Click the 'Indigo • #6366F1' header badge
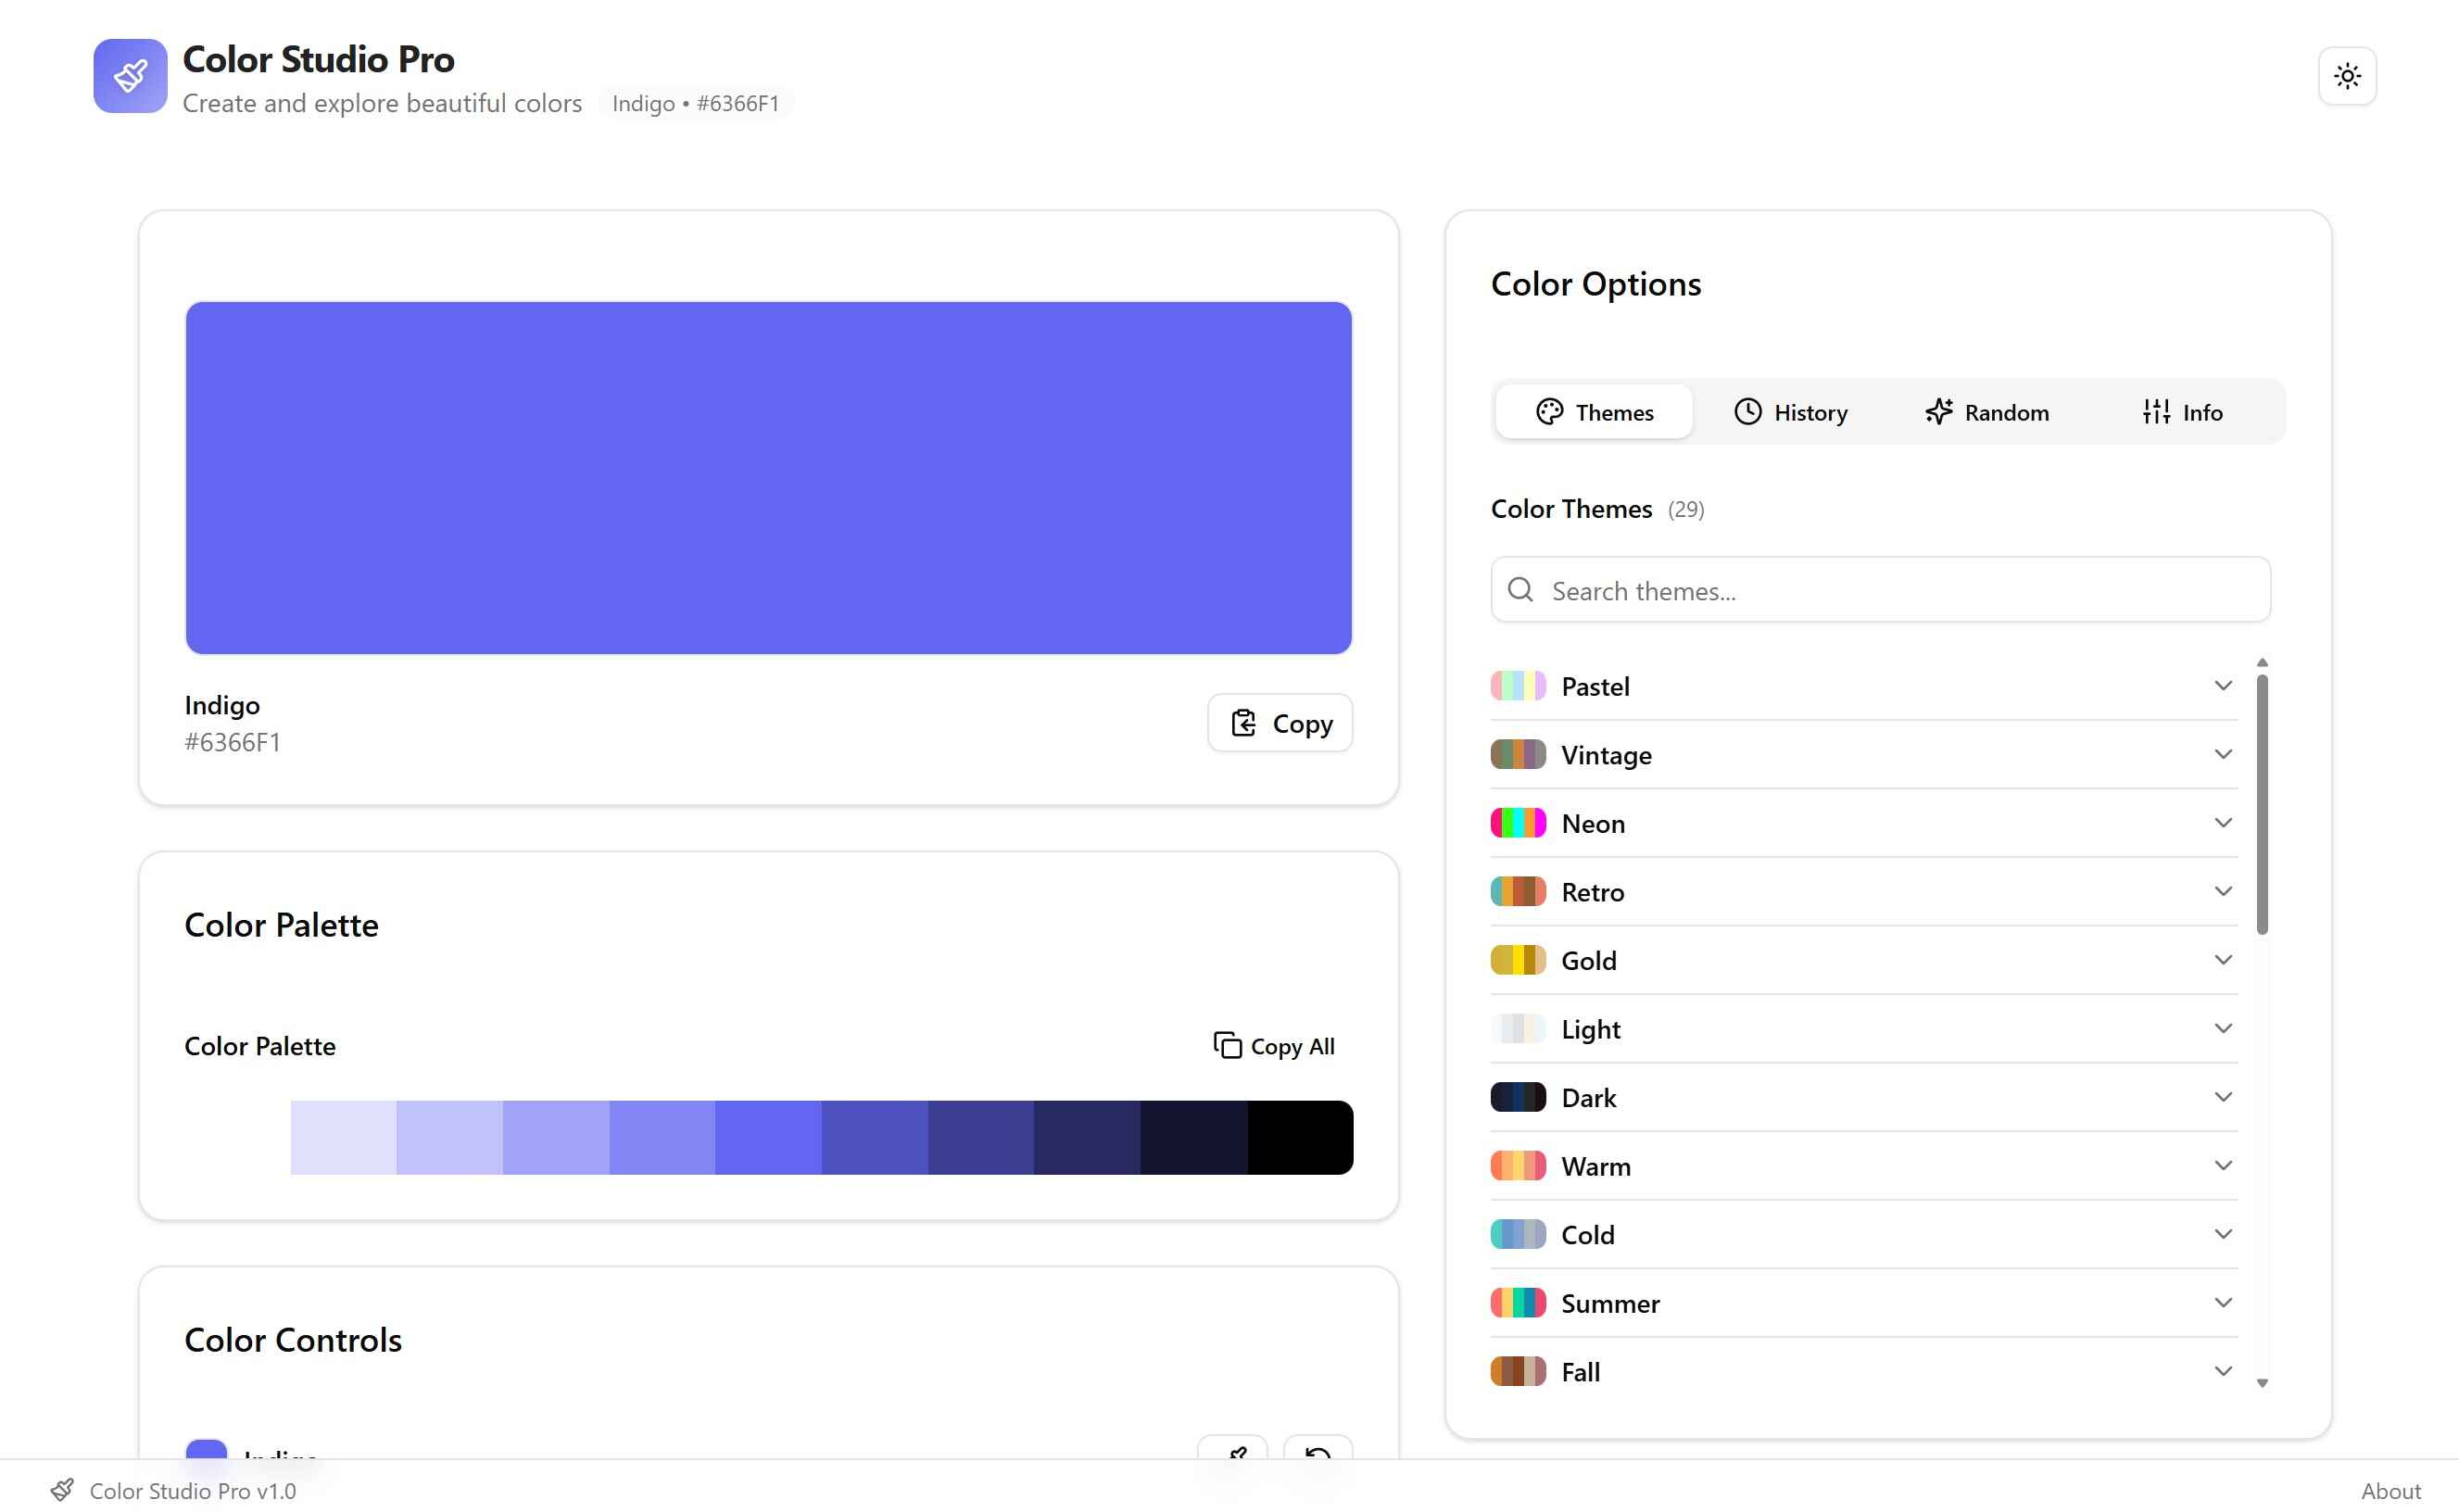 [x=695, y=104]
